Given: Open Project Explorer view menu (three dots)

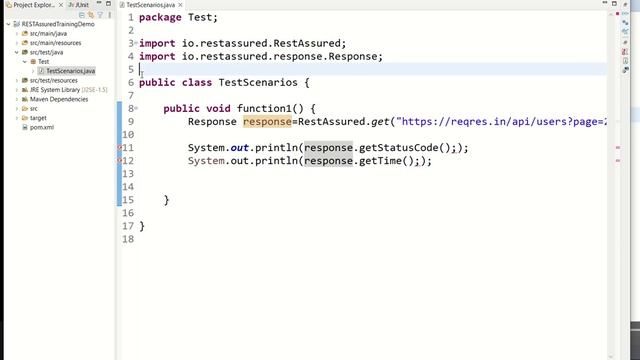Looking at the screenshot, I should 109,15.
